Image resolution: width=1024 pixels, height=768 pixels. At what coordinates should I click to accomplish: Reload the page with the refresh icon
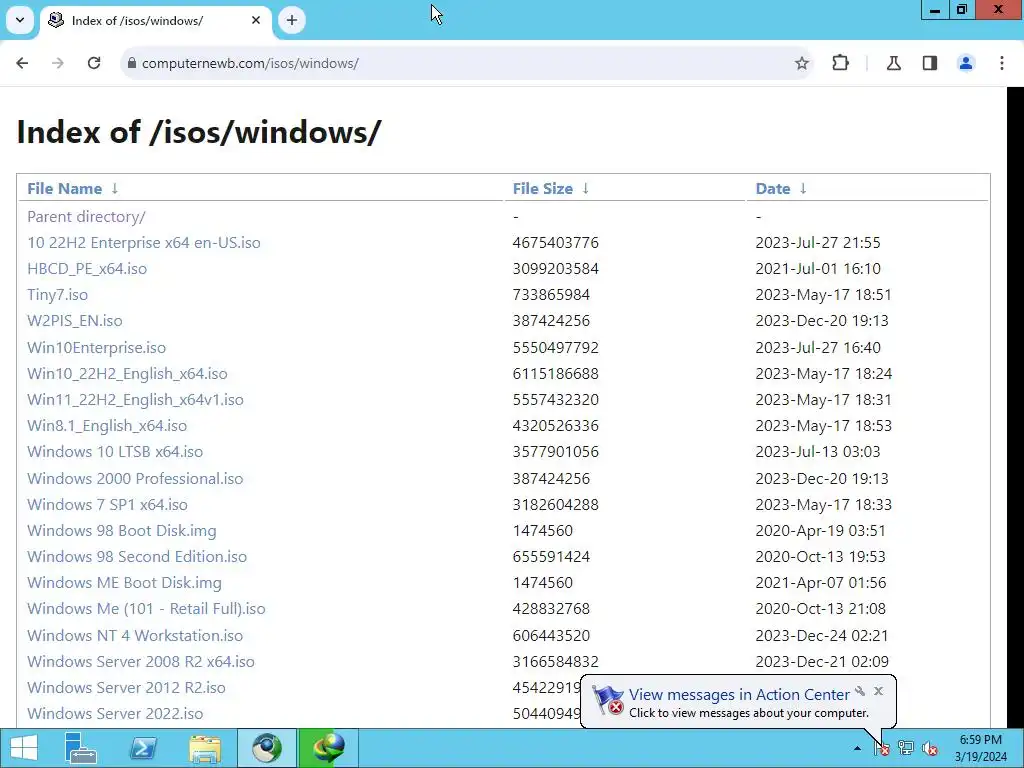[94, 63]
